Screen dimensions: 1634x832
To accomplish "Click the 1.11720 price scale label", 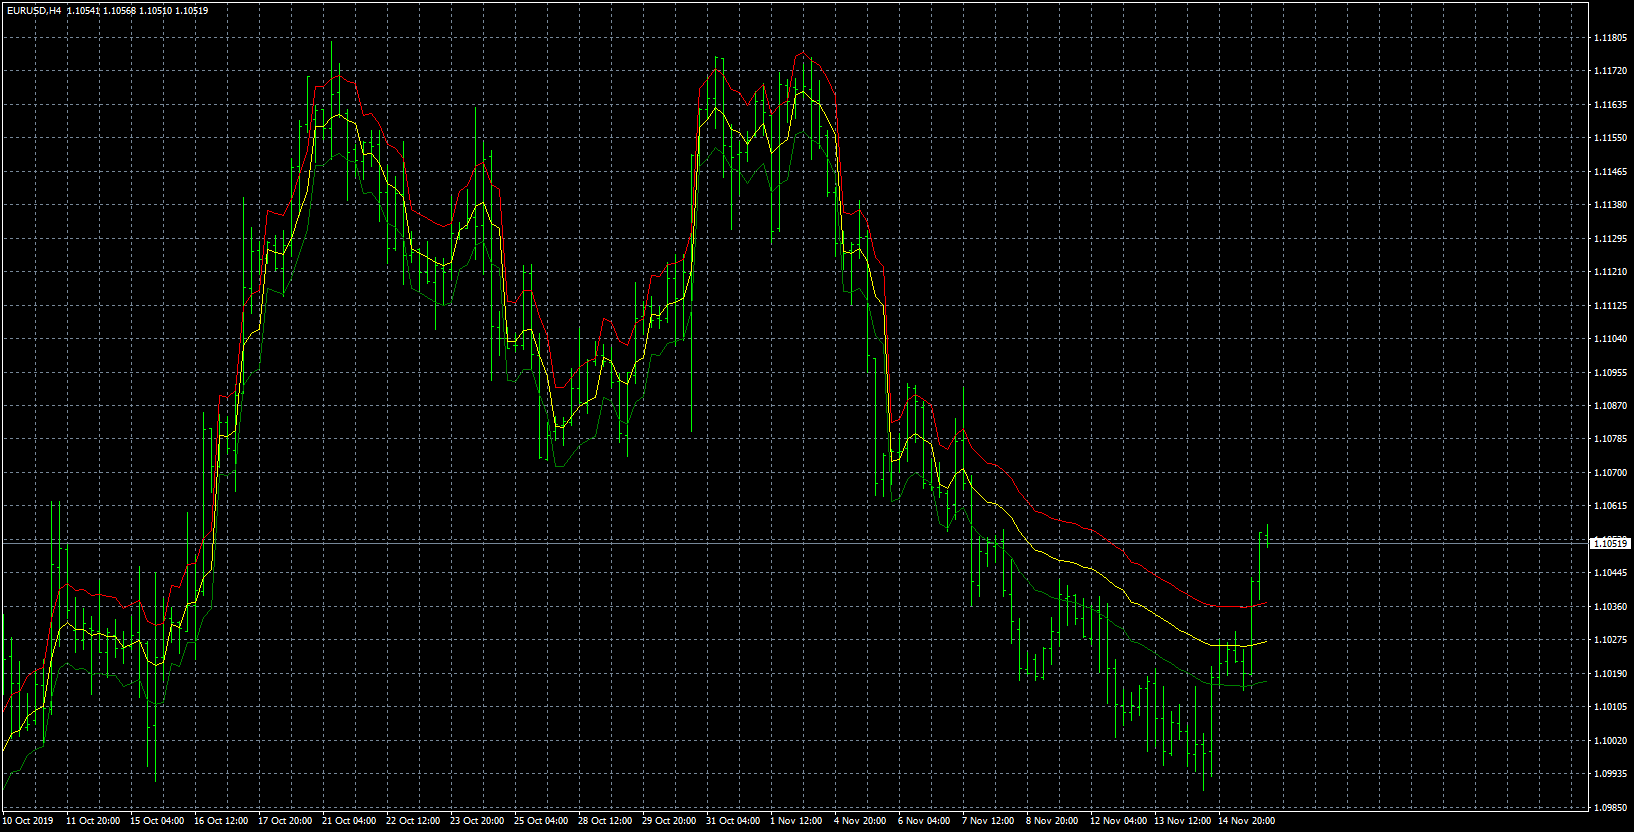I will (x=1609, y=71).
